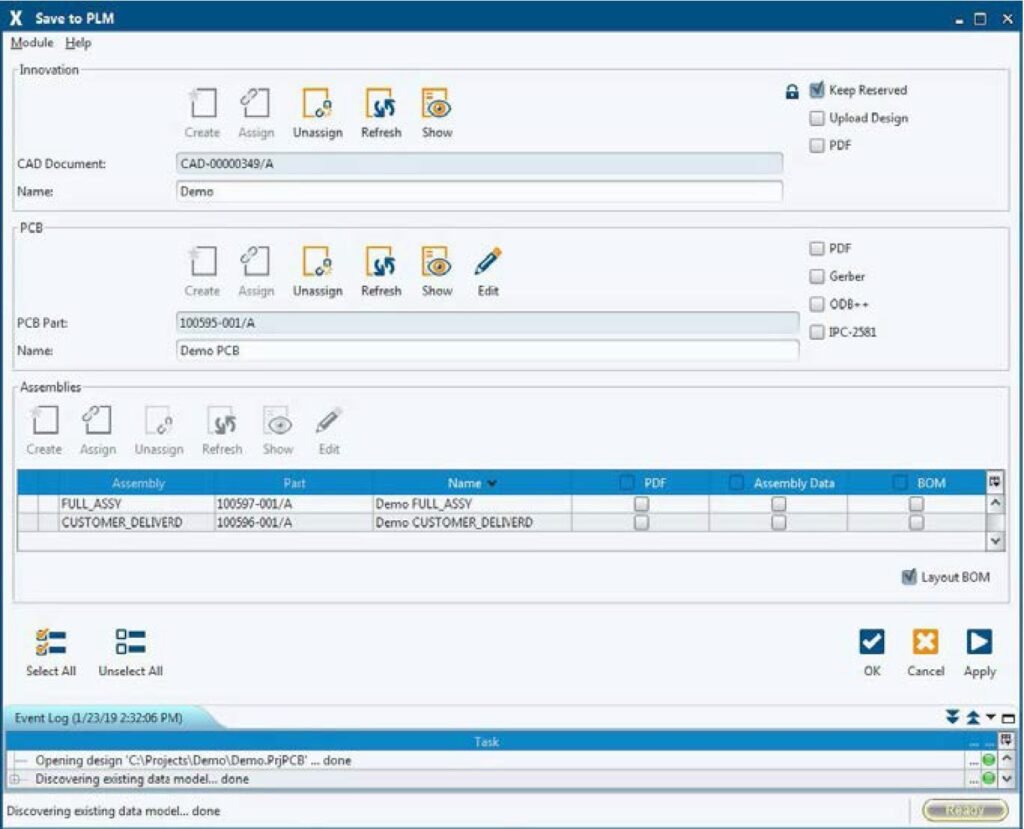This screenshot has width=1024, height=829.
Task: Toggle the Keep Reserved checkbox
Action: (818, 90)
